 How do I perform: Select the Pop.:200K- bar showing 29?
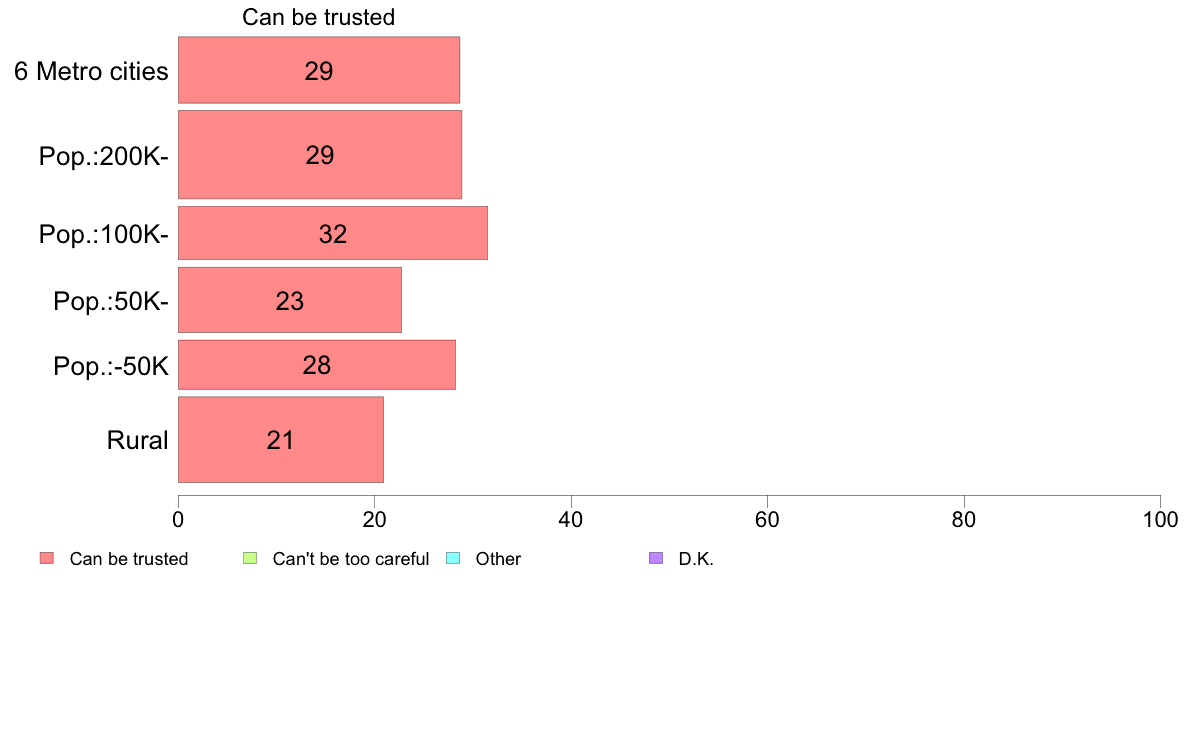pos(320,155)
